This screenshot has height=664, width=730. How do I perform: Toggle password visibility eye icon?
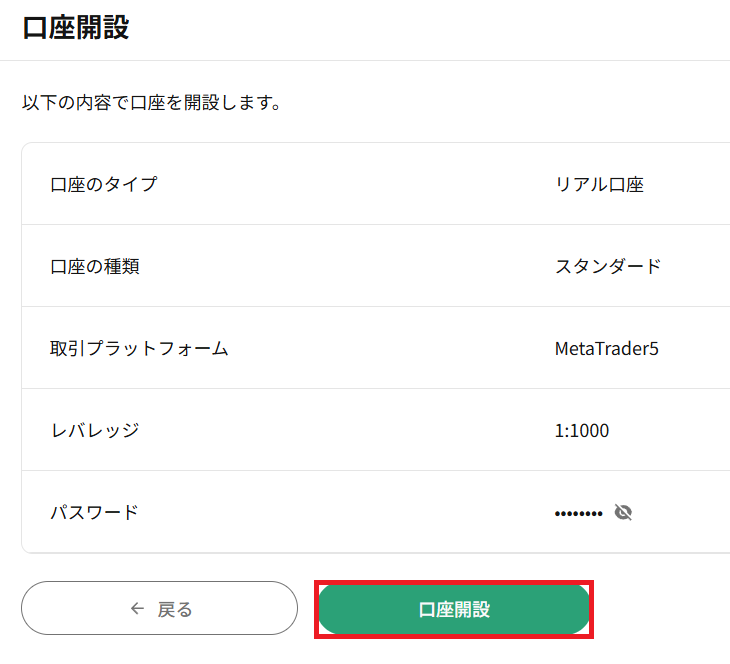[x=623, y=512]
